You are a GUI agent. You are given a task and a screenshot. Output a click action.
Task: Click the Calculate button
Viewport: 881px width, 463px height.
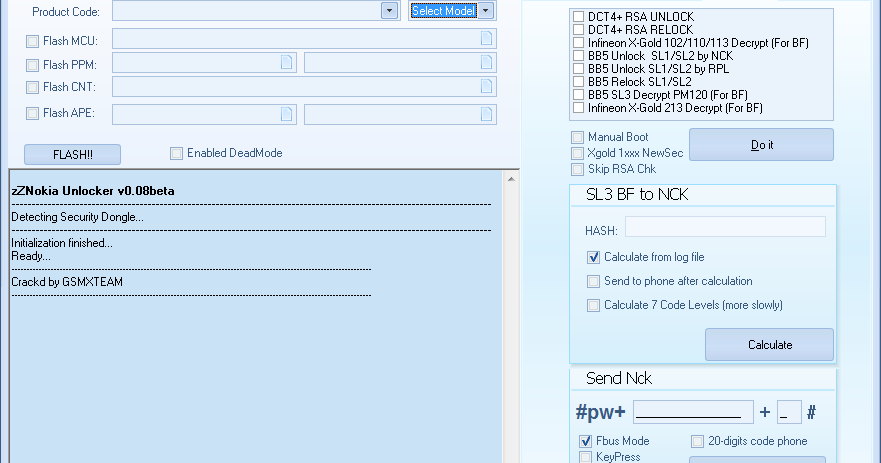(x=769, y=344)
